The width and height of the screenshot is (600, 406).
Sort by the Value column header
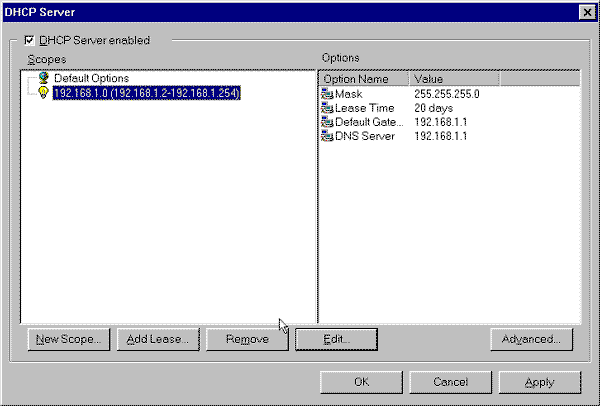[454, 79]
